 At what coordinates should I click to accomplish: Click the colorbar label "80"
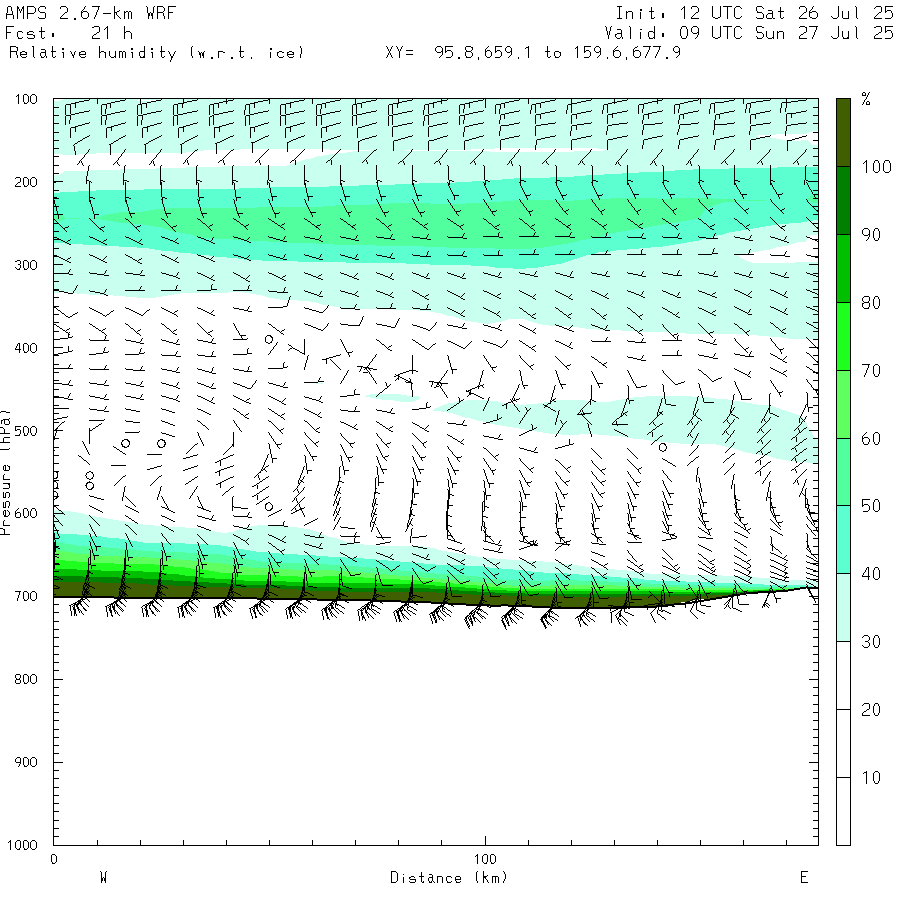871,303
